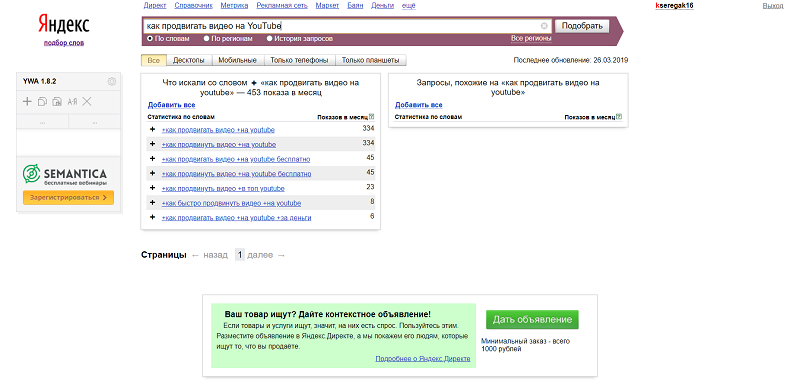Viewport: 800px width, 390px height.
Task: Open 'как быстро продвинуть видео на youtube' link
Action: click(231, 203)
